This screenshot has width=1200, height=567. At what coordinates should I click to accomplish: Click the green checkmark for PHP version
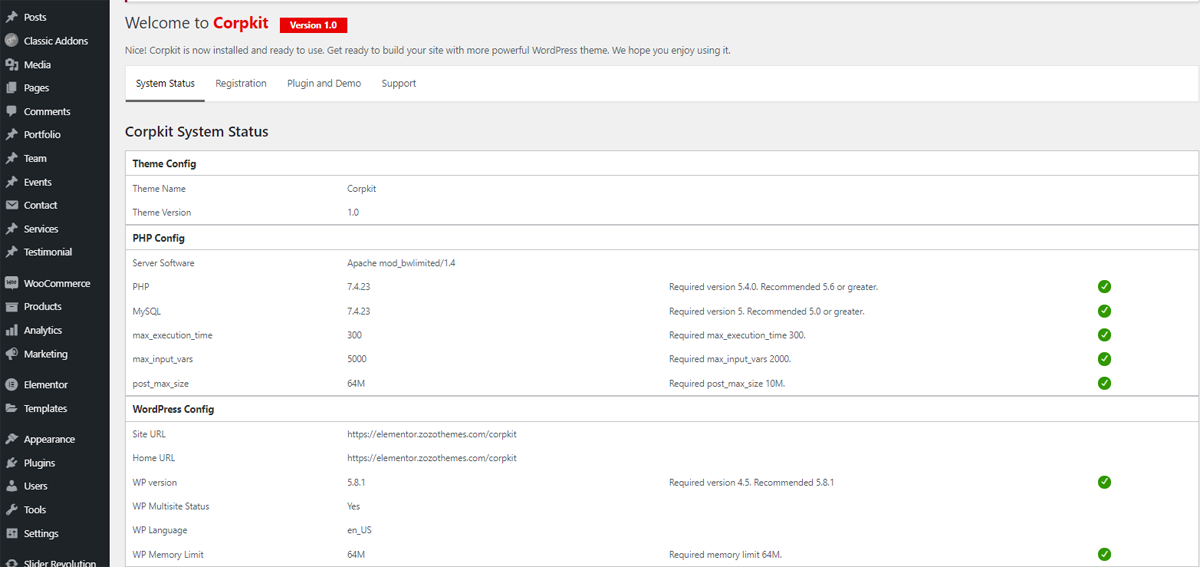(x=1104, y=287)
